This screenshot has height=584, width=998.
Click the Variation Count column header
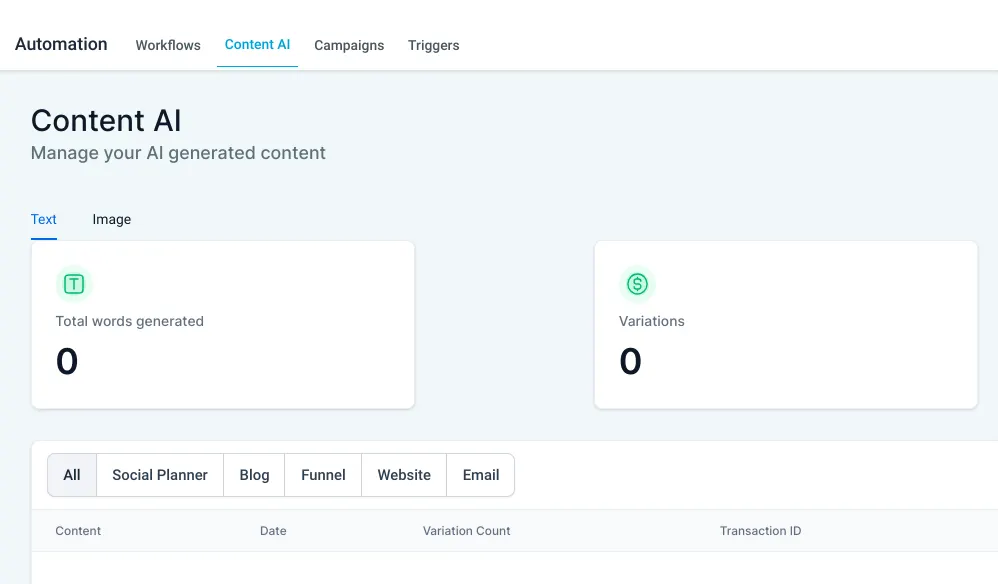point(467,531)
